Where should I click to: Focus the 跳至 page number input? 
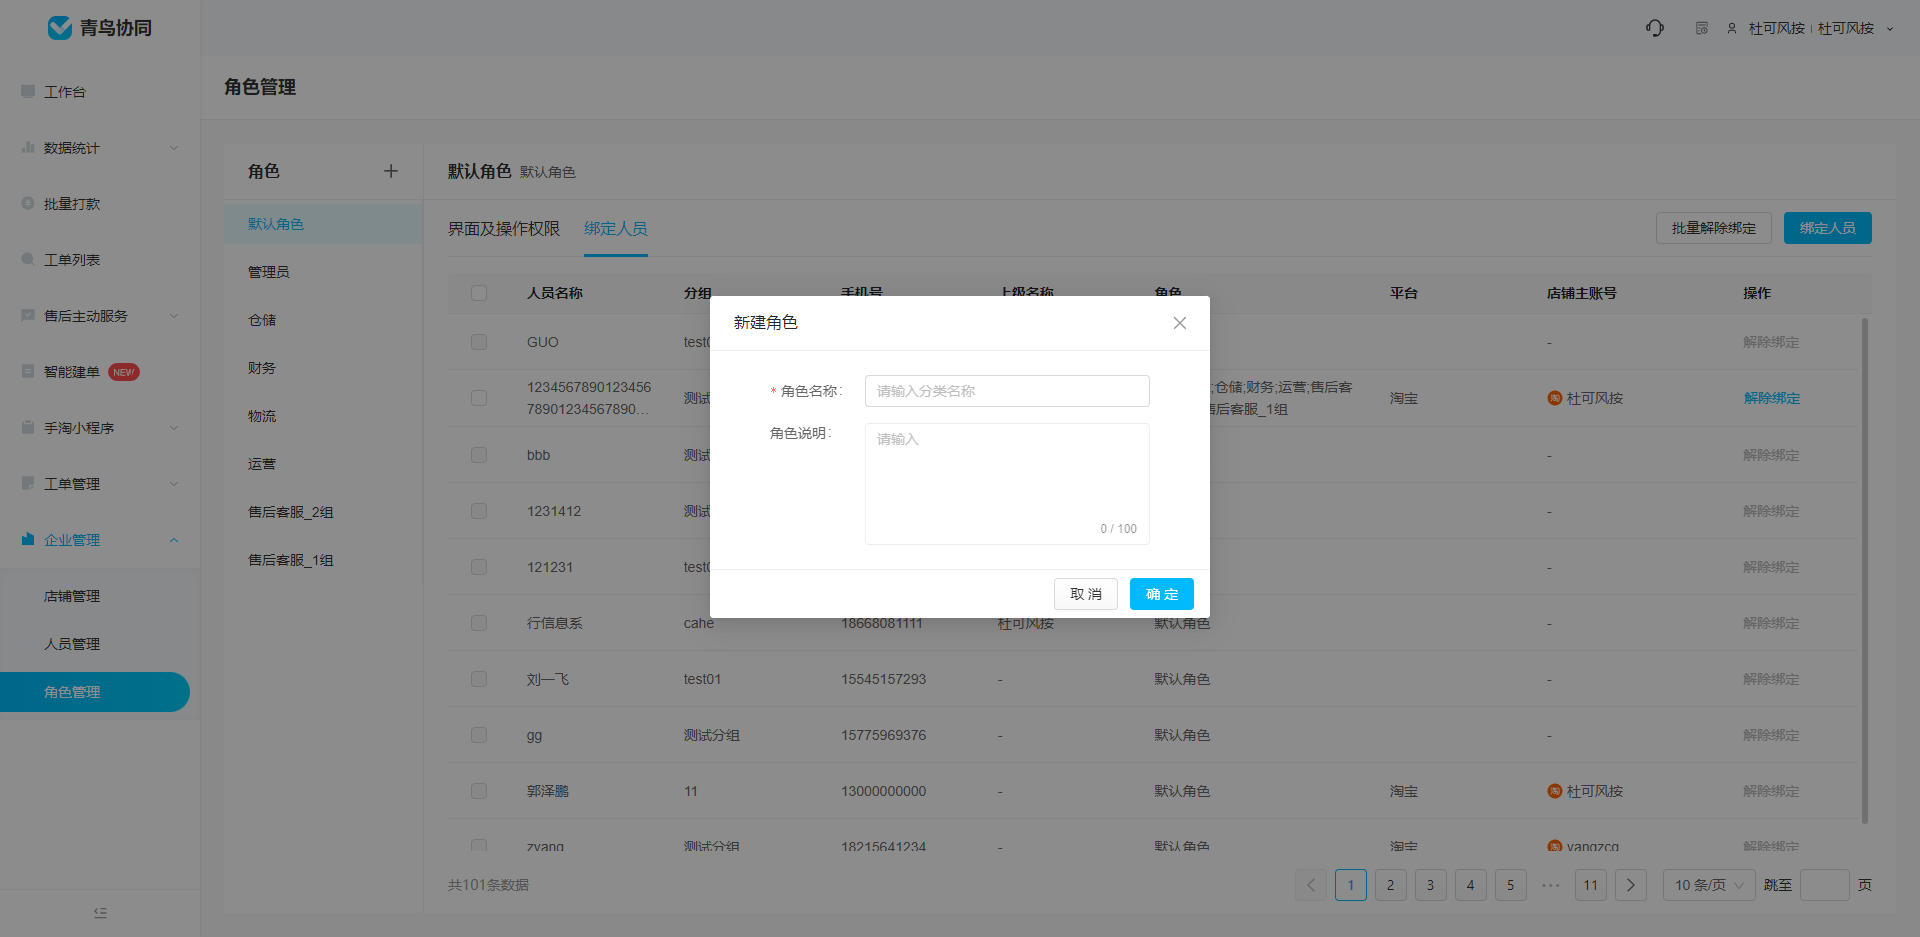[1825, 885]
